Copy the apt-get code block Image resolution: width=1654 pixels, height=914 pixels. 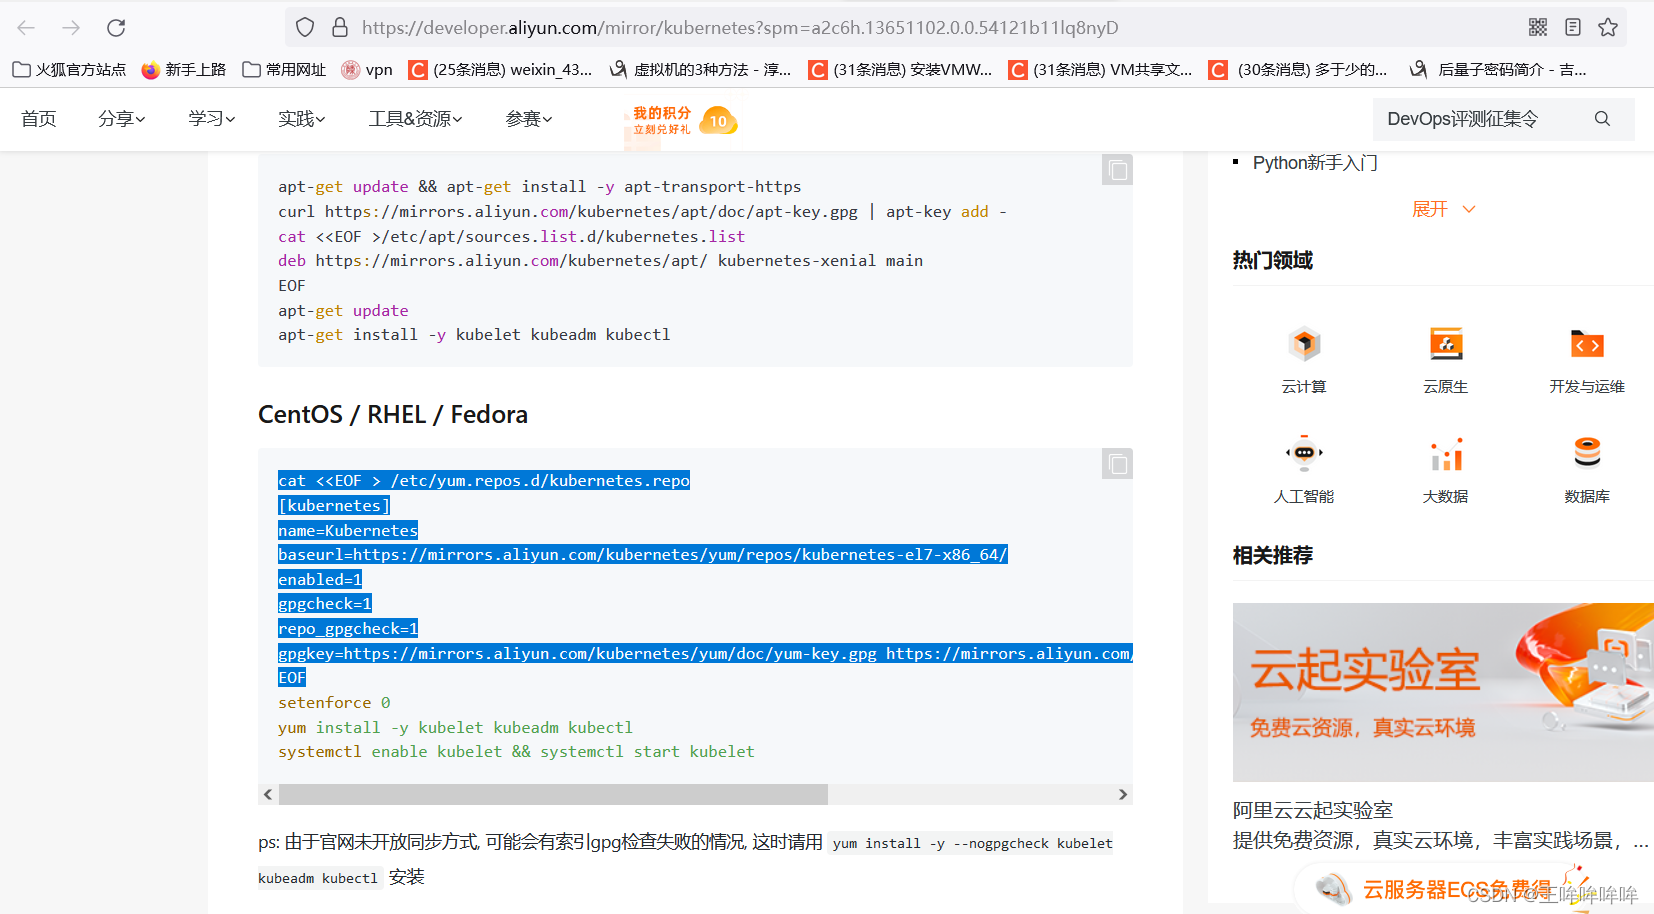click(1117, 170)
